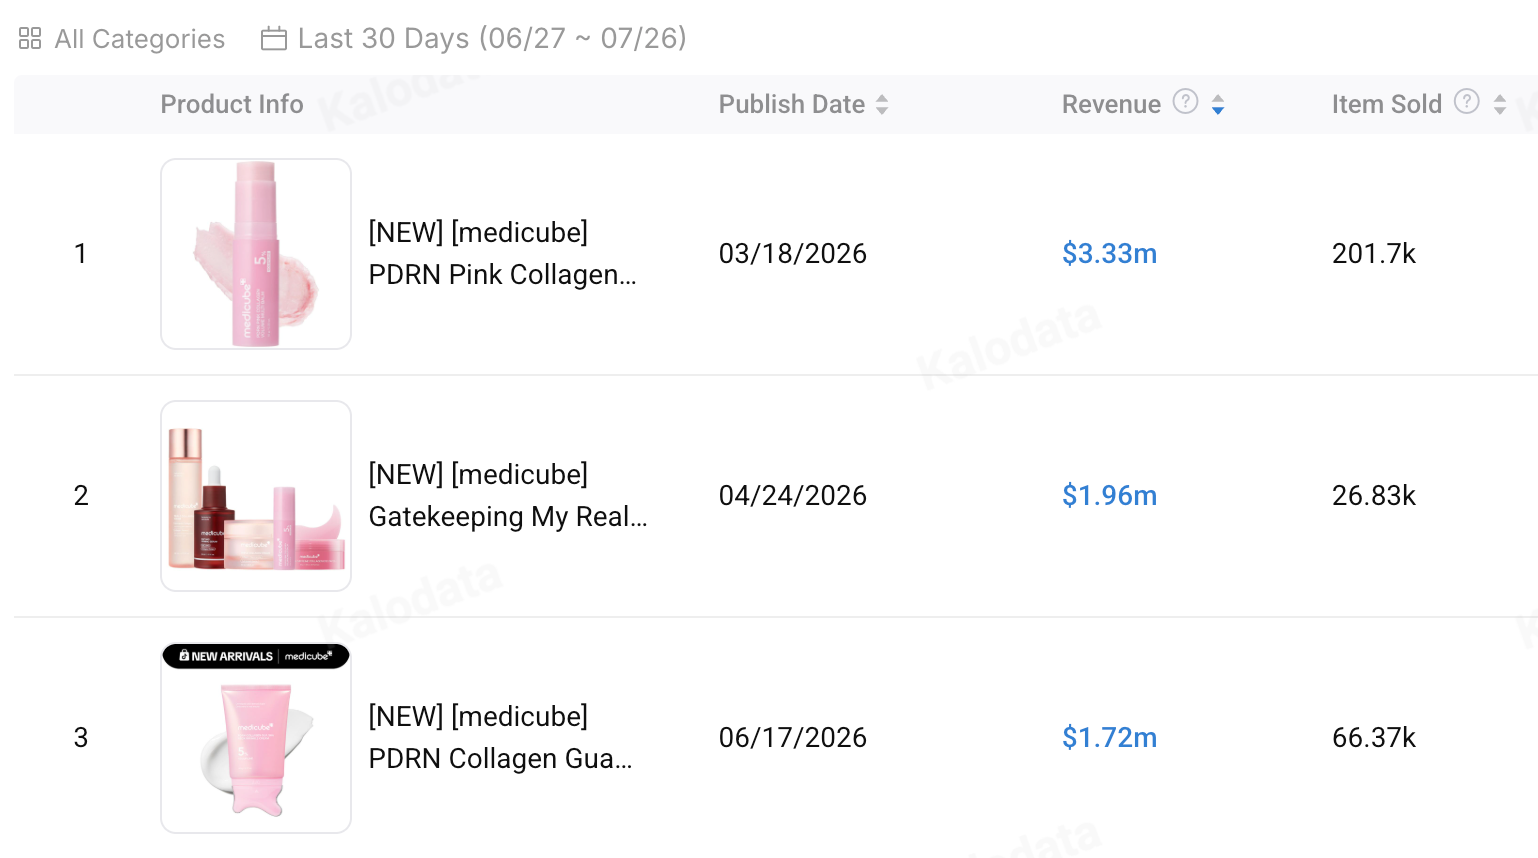Click the Revenue column header label
1538x858 pixels.
coord(1111,104)
